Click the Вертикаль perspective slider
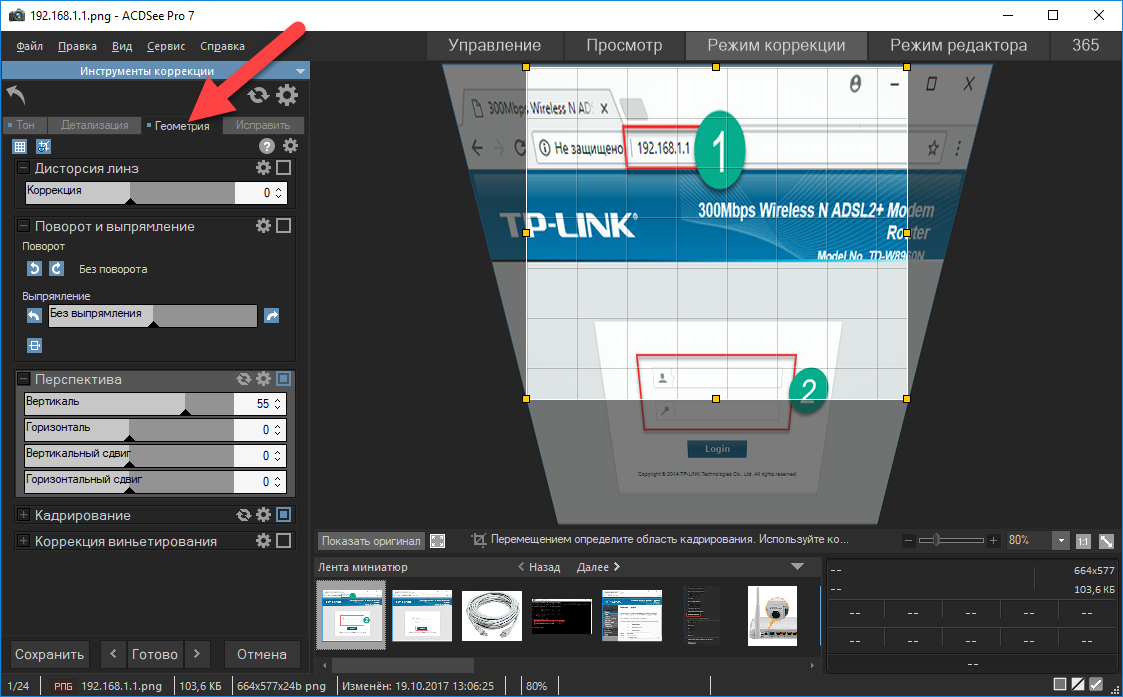 [x=128, y=404]
